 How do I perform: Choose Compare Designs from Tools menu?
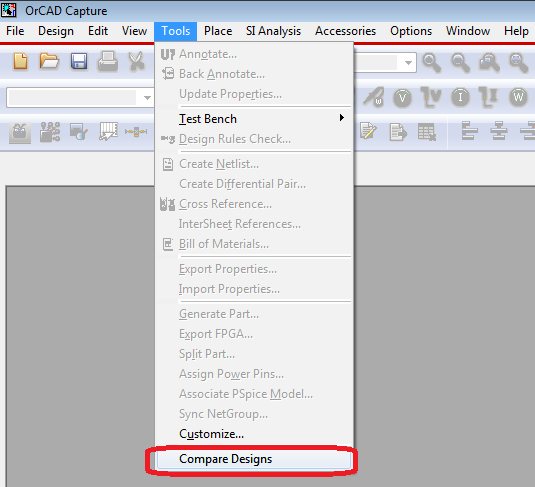(254, 459)
